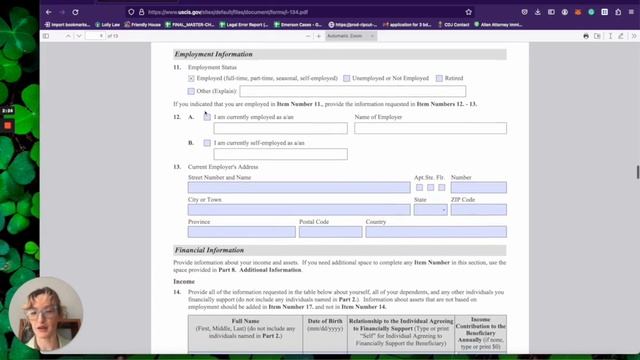Open the Import bookmarks bookmark
The width and height of the screenshot is (640, 360).
click(x=67, y=24)
